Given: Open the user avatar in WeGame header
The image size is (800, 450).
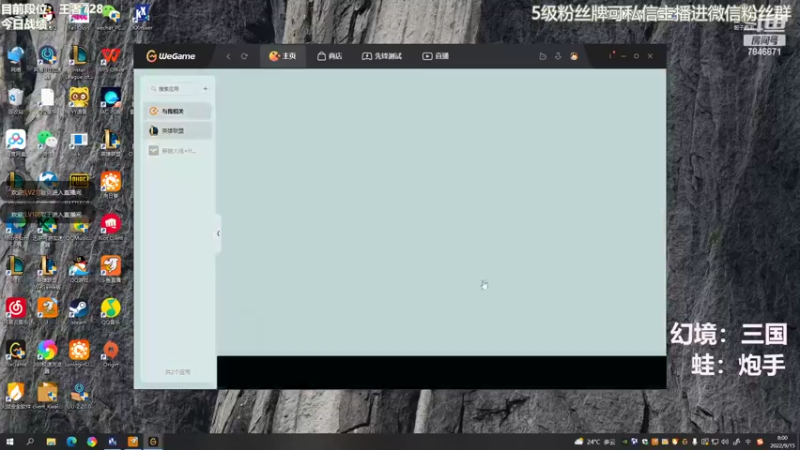Looking at the screenshot, I should pyautogui.click(x=574, y=56).
